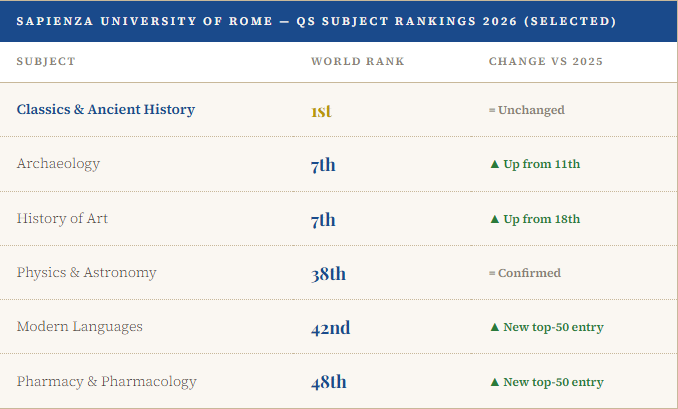Click the green up arrow in the Archaeology row
The height and width of the screenshot is (409, 678).
(x=494, y=165)
